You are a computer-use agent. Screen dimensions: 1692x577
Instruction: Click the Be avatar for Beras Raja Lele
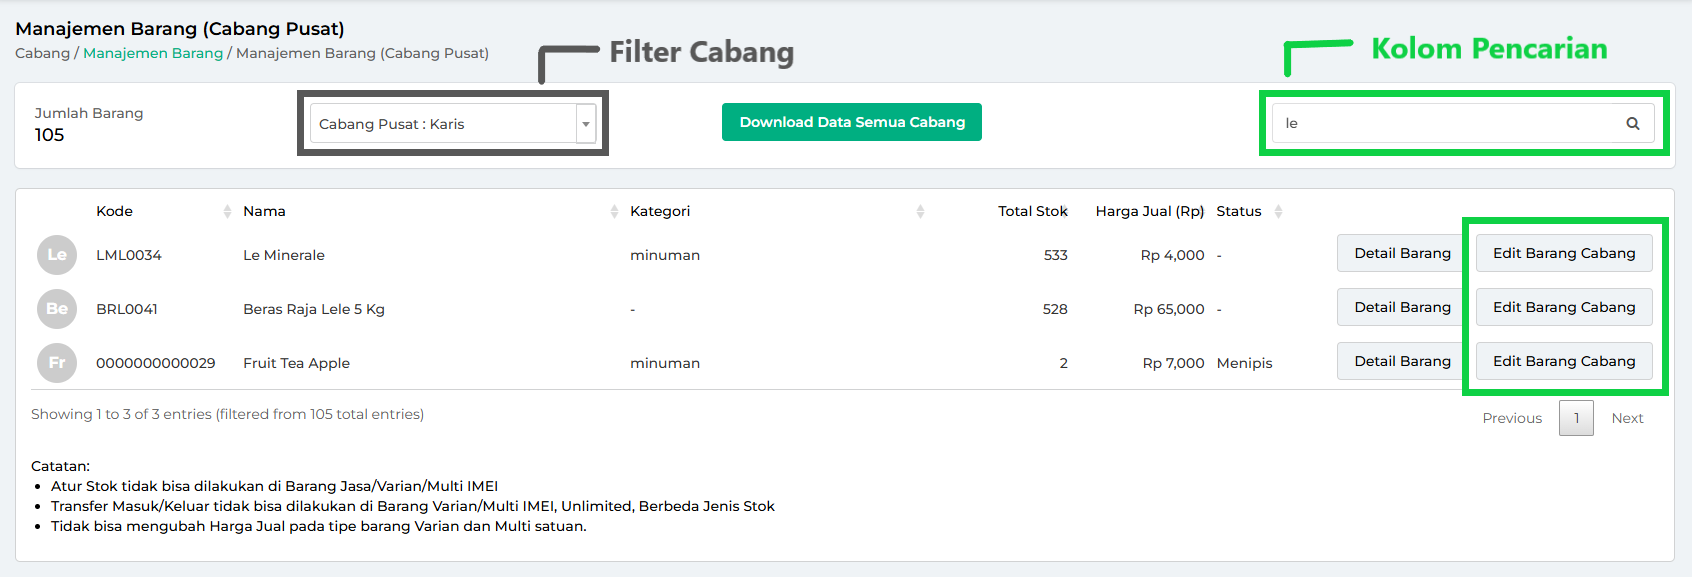click(x=57, y=309)
